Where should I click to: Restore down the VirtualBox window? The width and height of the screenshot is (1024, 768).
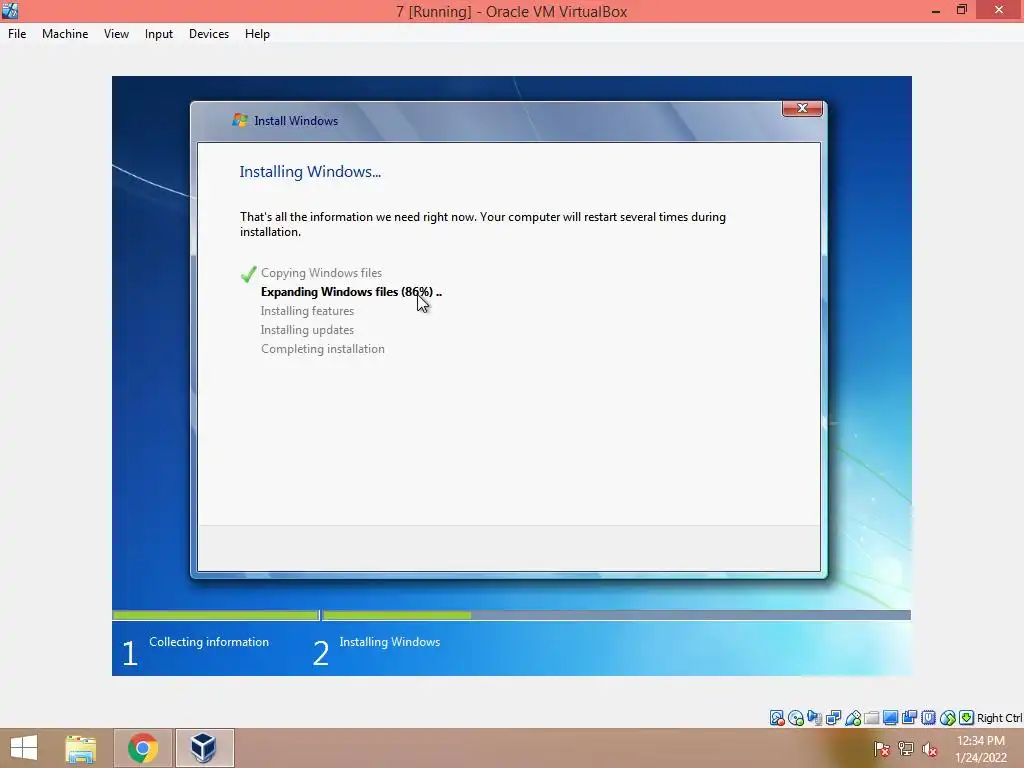coord(961,10)
